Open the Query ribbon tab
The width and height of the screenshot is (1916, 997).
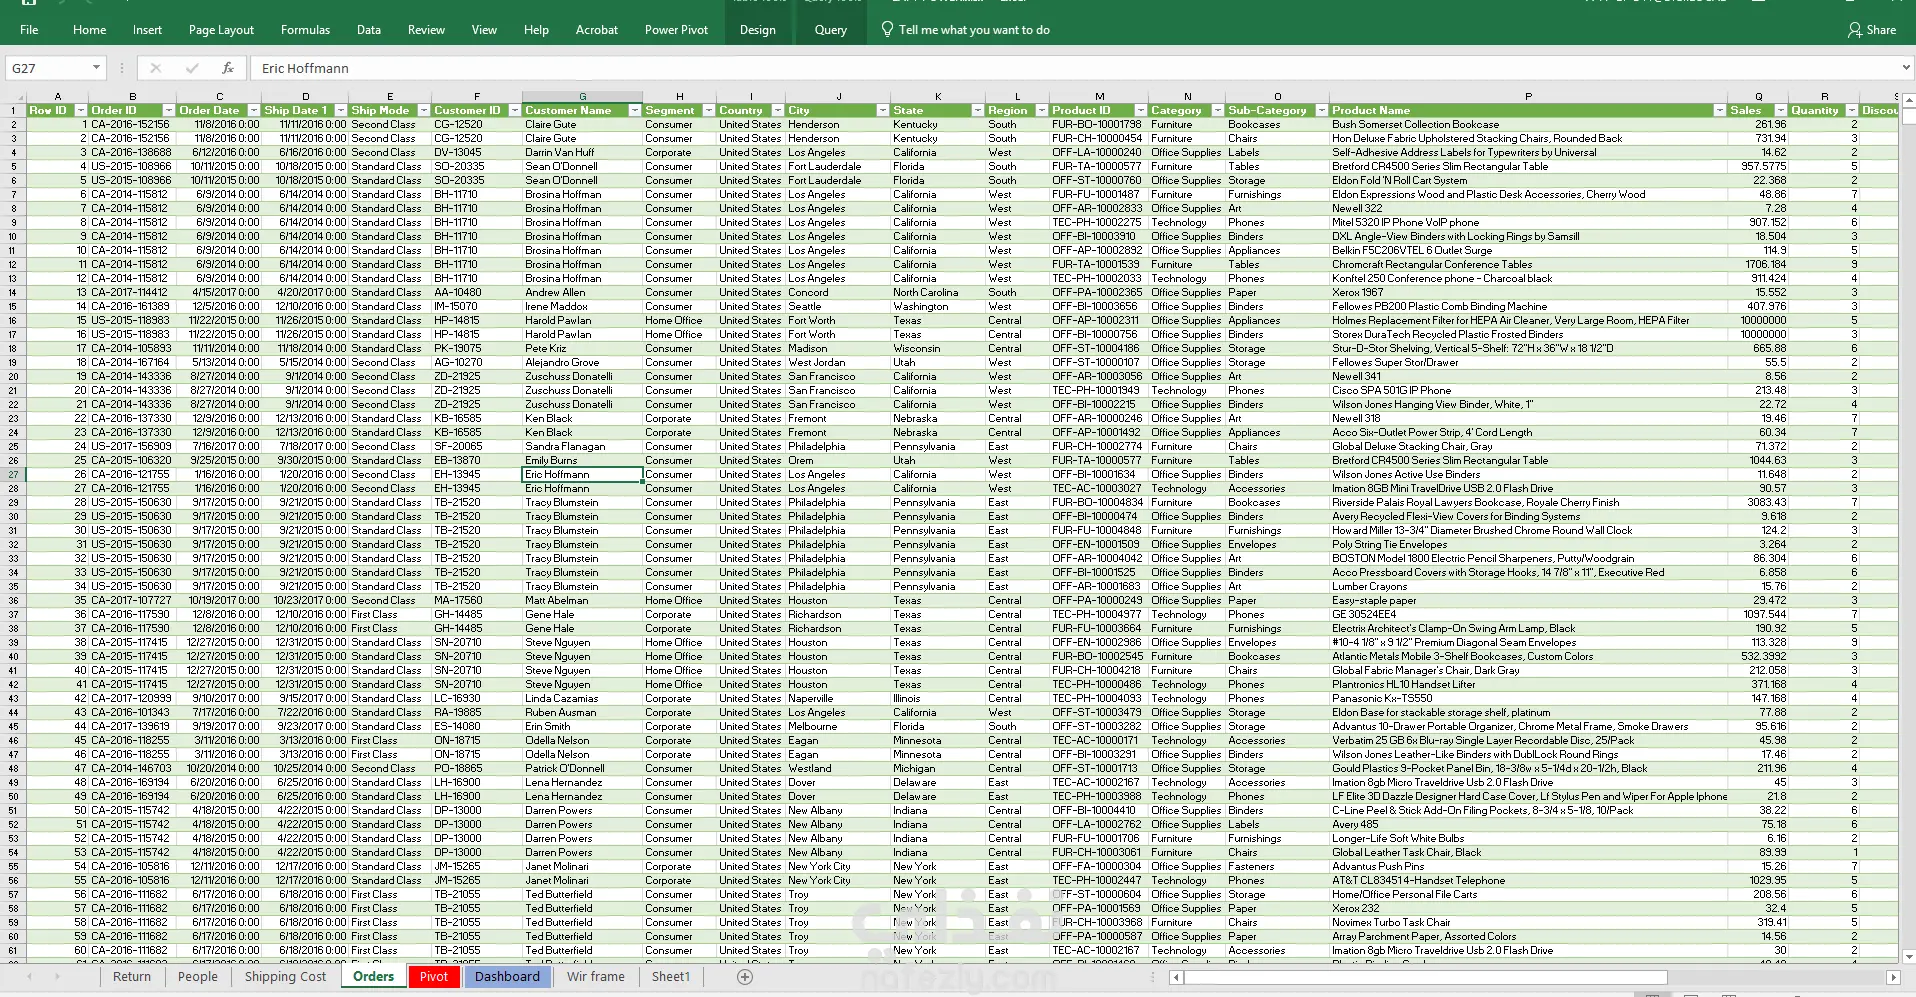tap(830, 30)
